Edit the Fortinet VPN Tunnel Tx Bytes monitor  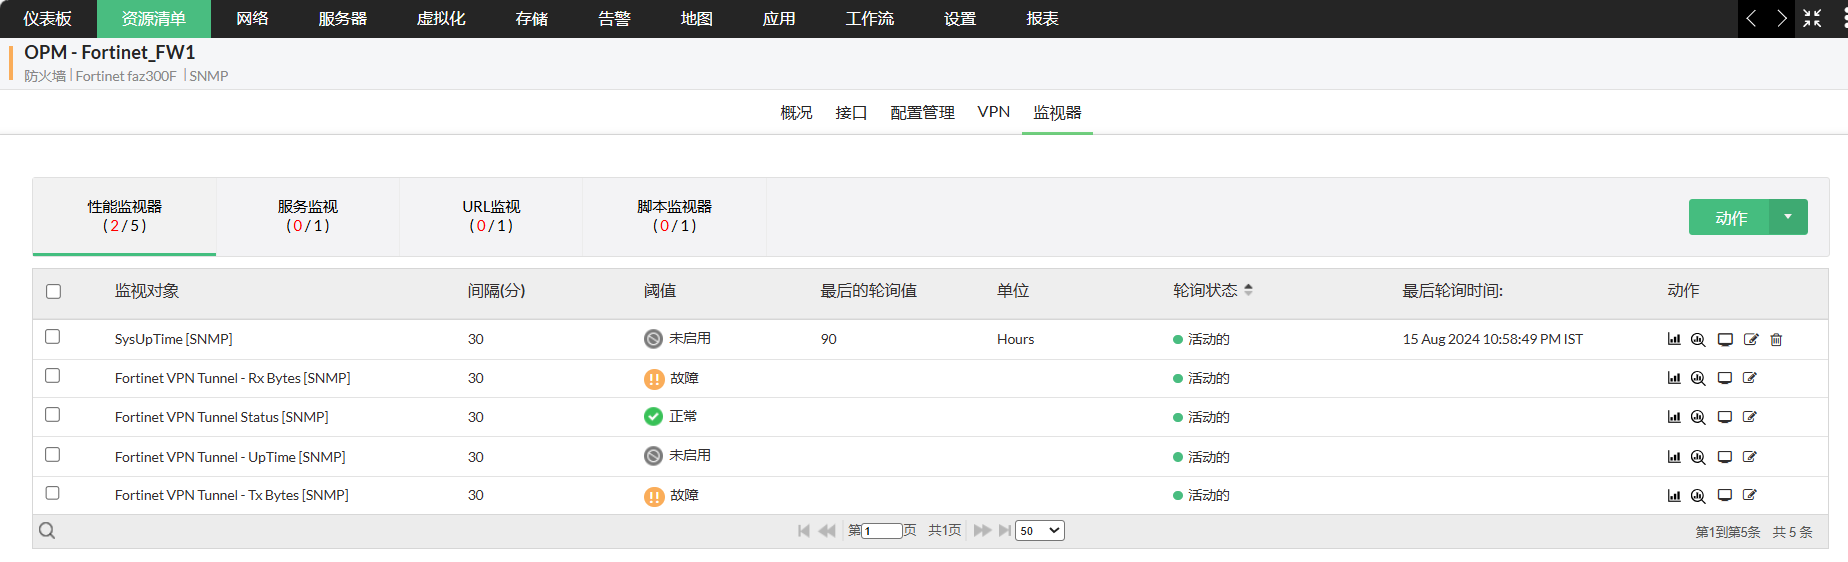tap(1750, 495)
